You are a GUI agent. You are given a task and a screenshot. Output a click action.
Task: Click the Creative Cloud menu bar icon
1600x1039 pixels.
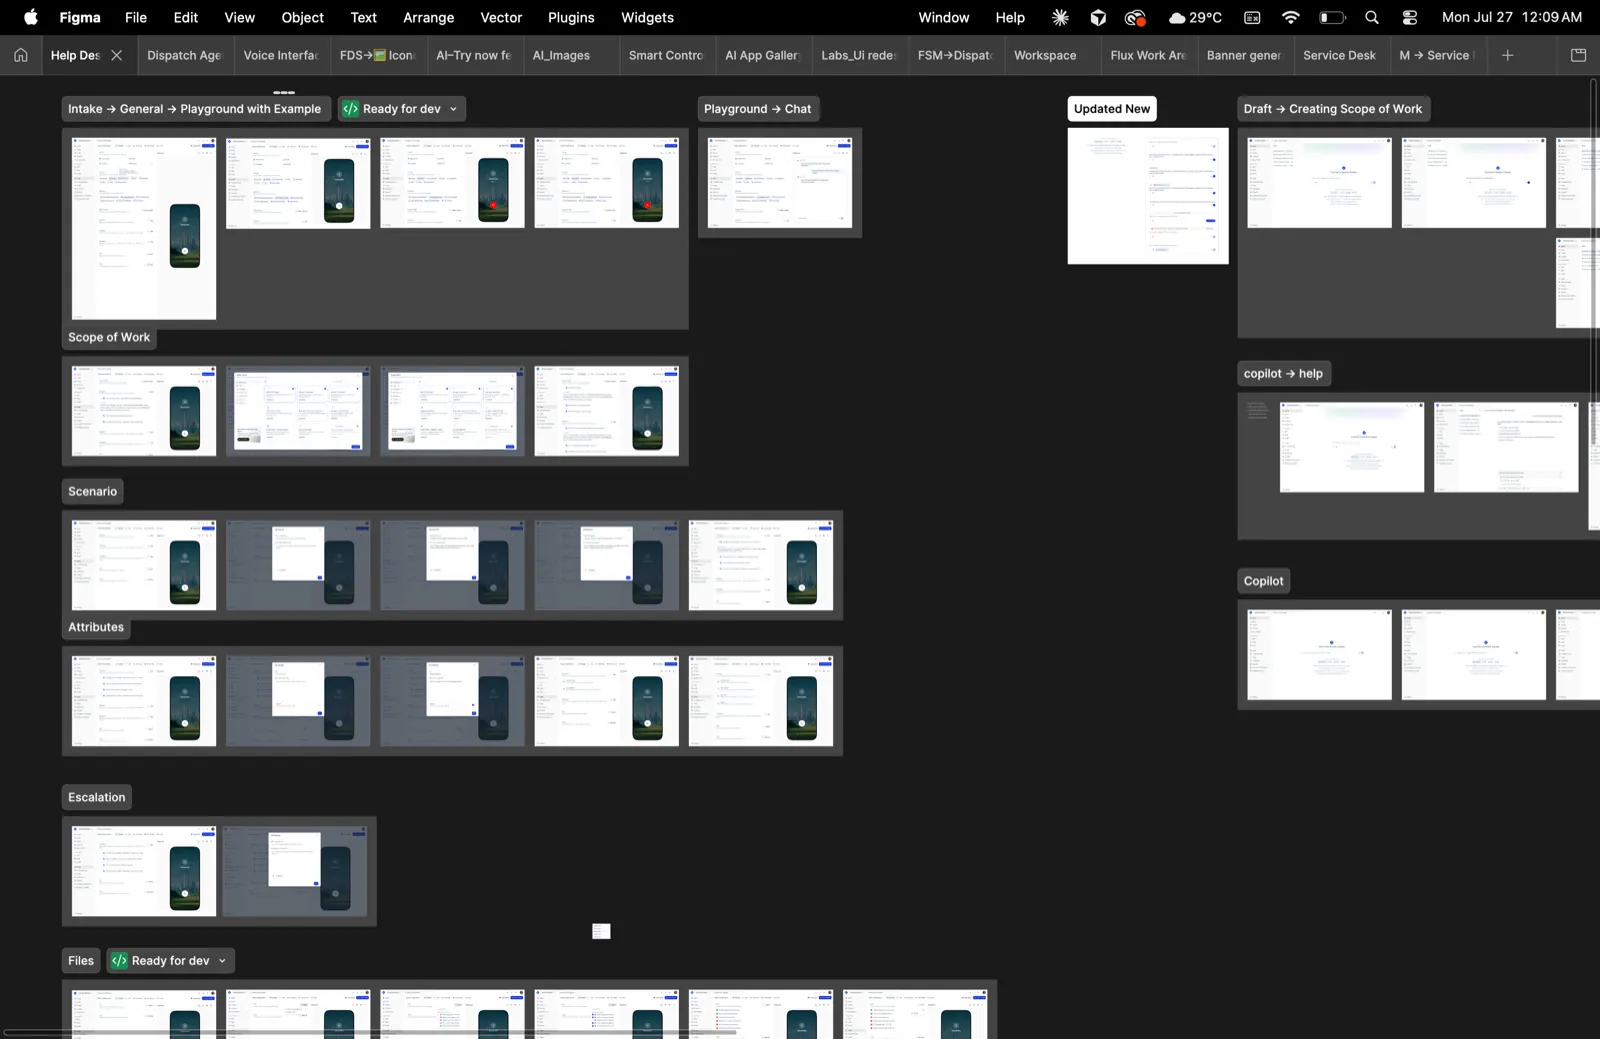1135,17
